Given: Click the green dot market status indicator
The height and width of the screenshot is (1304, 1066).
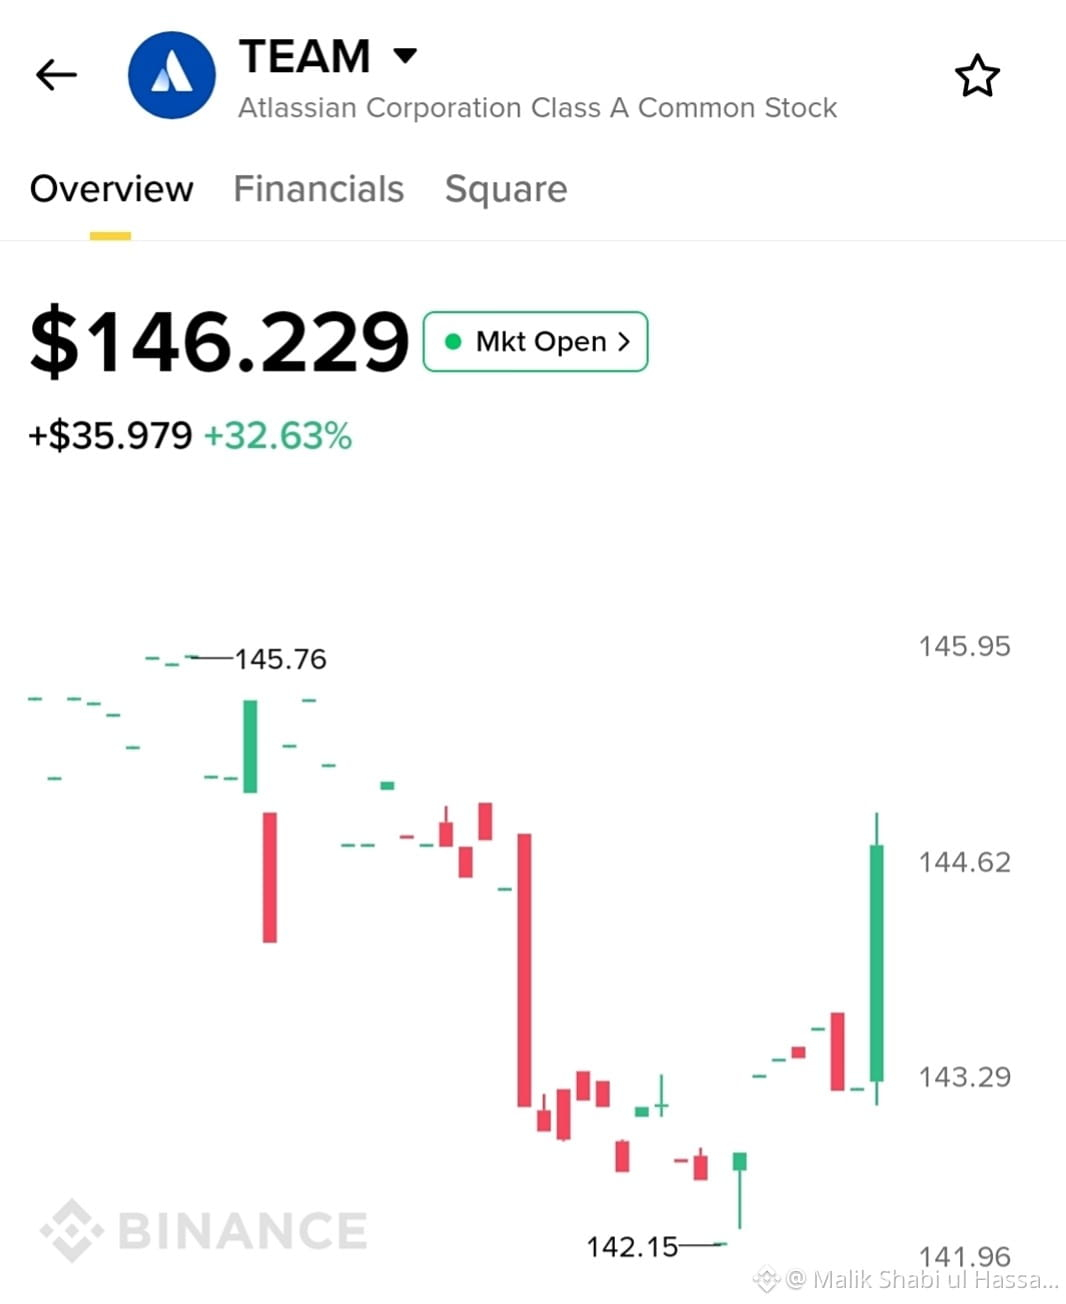Looking at the screenshot, I should click(453, 342).
